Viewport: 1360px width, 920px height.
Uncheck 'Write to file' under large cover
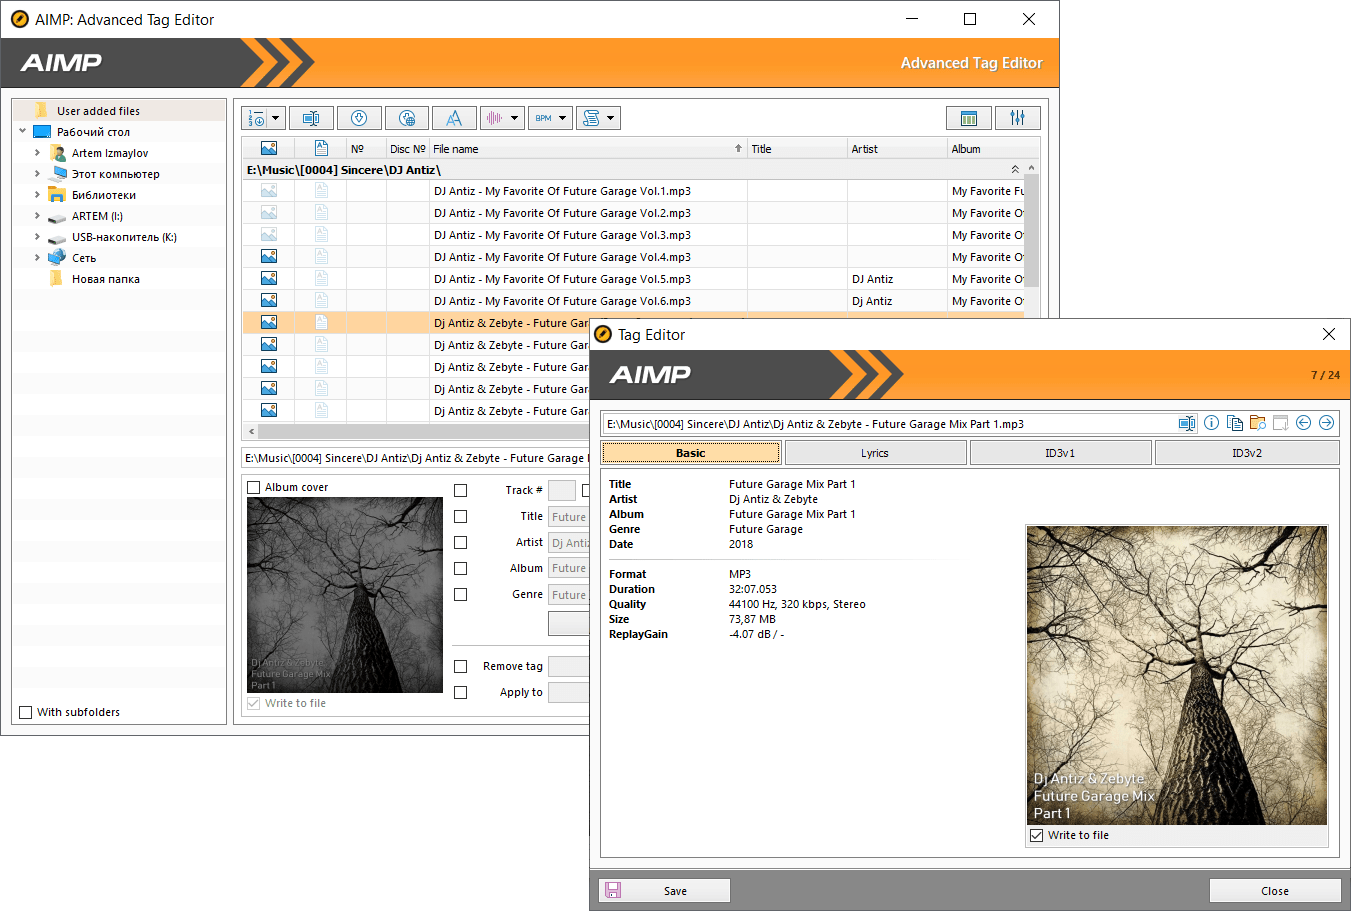coord(1037,835)
